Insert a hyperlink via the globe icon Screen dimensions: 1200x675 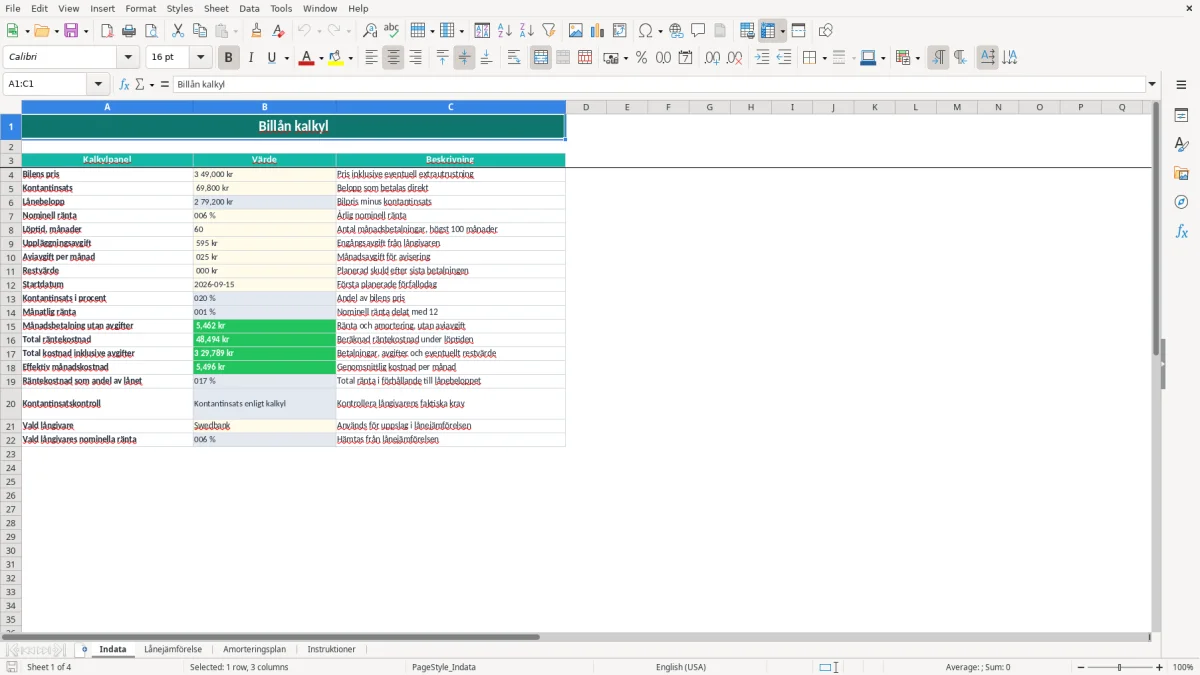tap(677, 31)
